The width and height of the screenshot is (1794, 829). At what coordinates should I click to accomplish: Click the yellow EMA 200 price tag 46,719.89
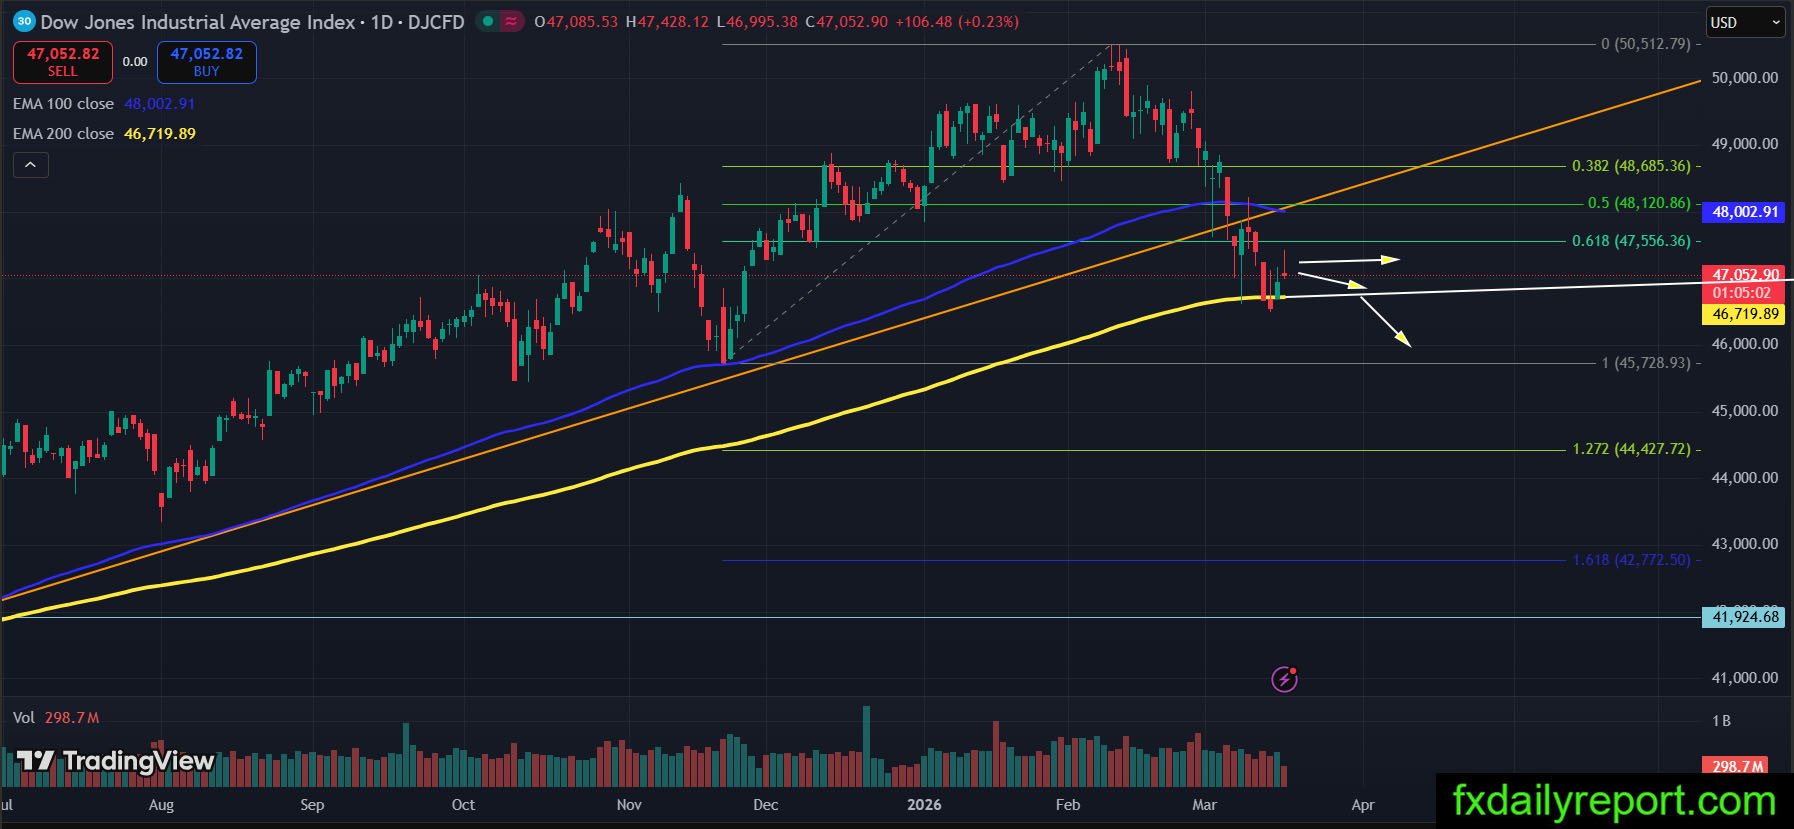click(1745, 314)
